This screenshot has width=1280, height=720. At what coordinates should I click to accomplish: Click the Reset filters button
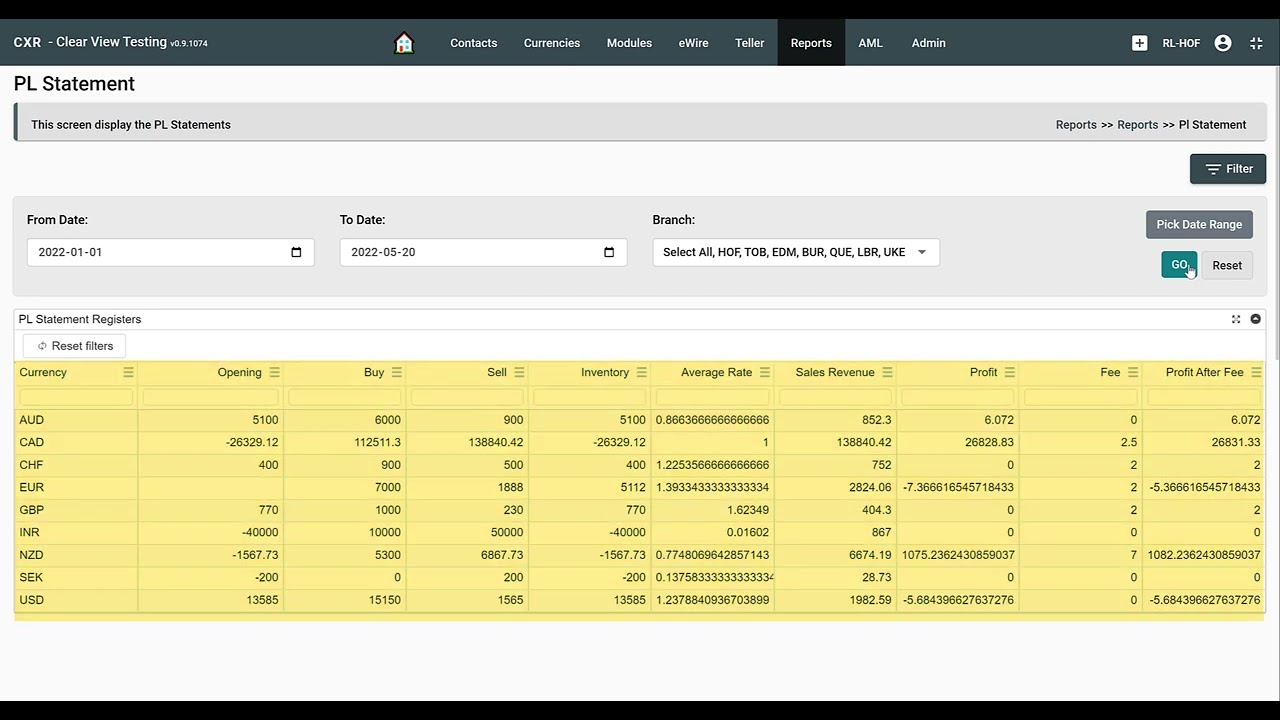75,346
